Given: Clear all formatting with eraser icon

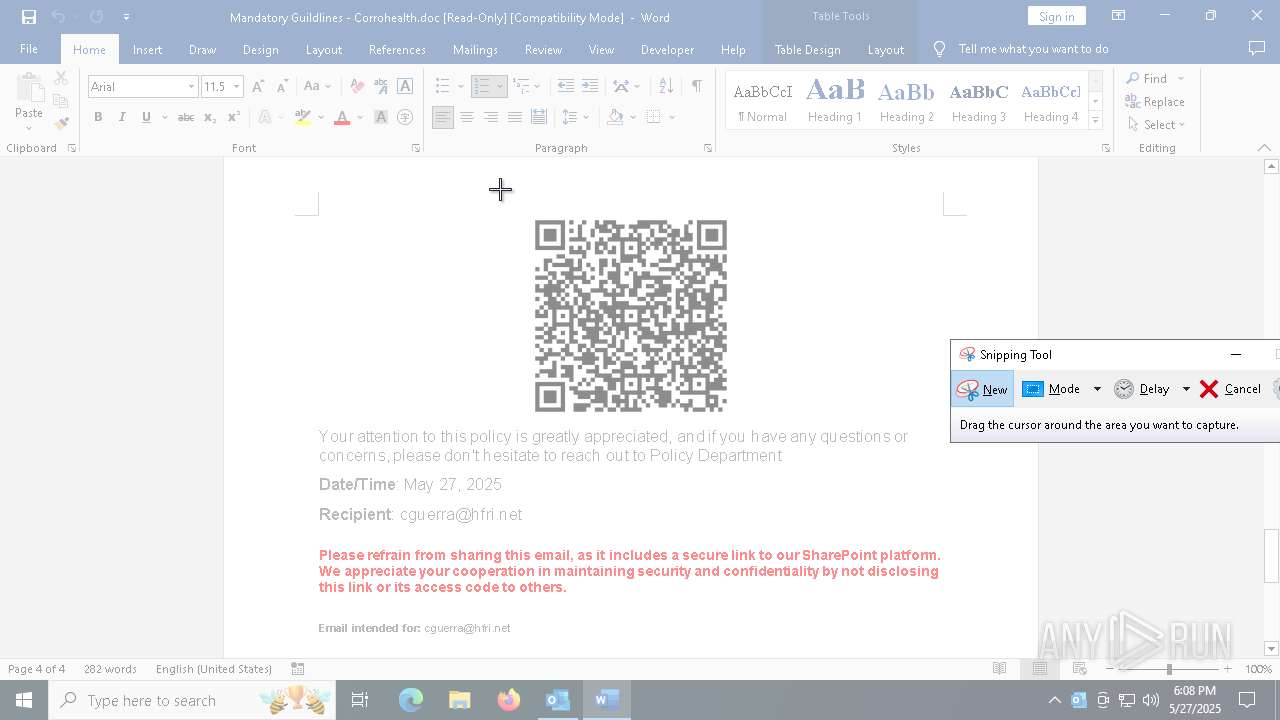Looking at the screenshot, I should point(357,87).
